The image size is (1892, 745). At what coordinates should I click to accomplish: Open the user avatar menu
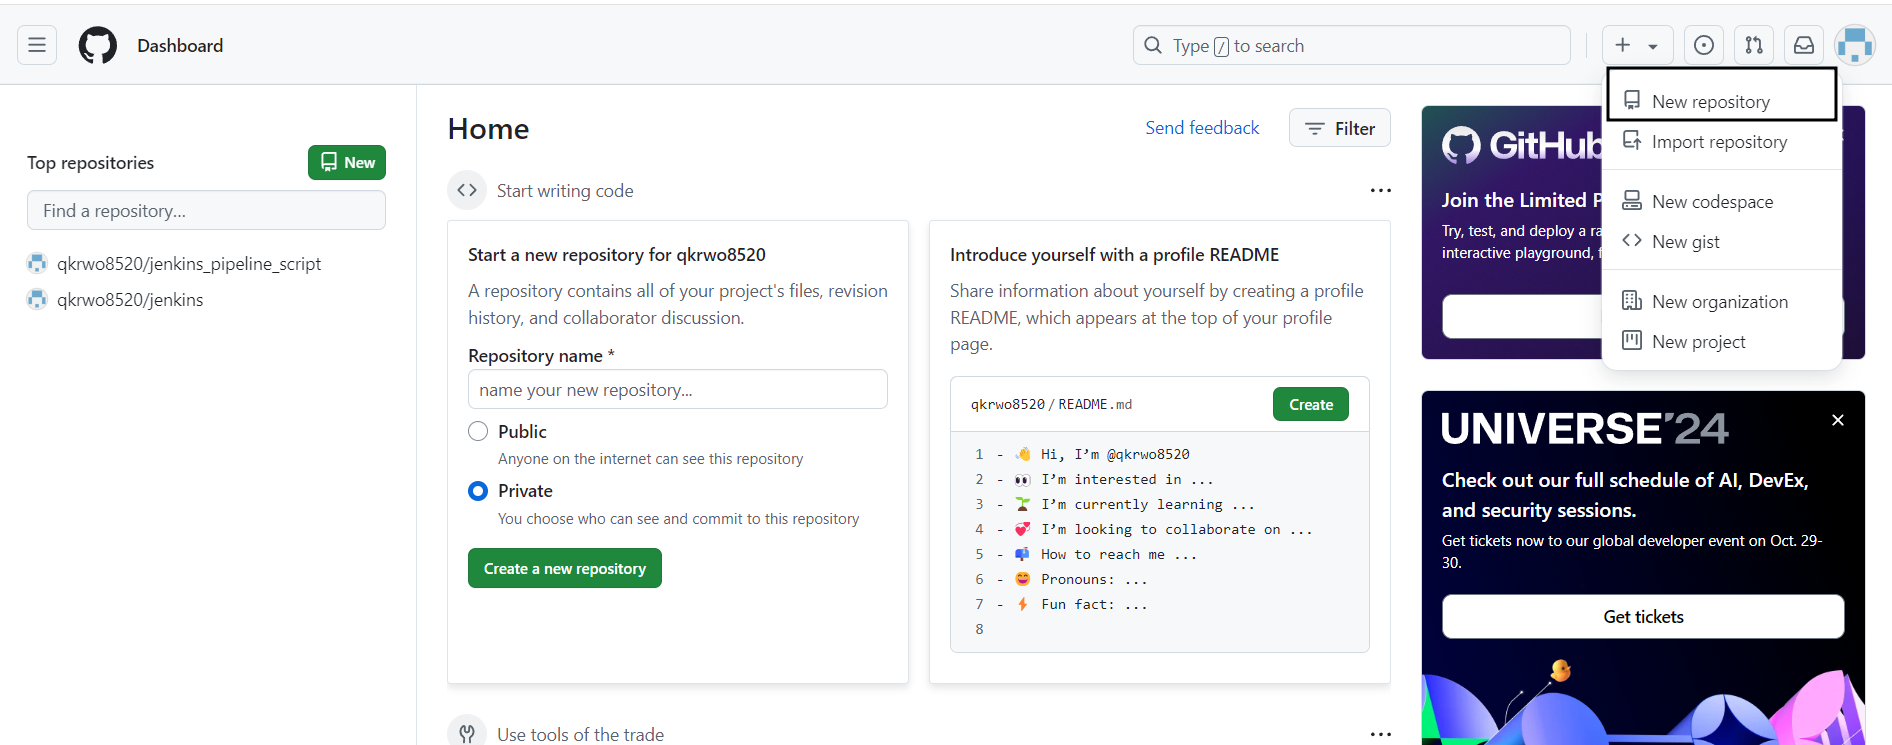(1855, 45)
